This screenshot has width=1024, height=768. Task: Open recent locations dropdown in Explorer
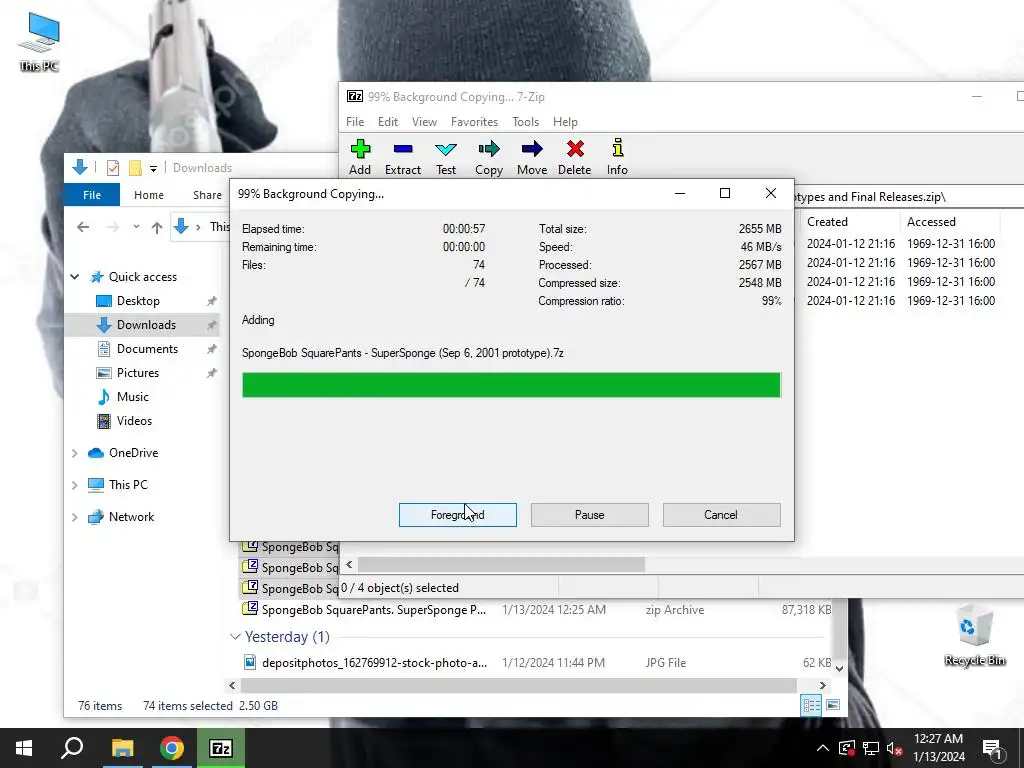point(136,227)
